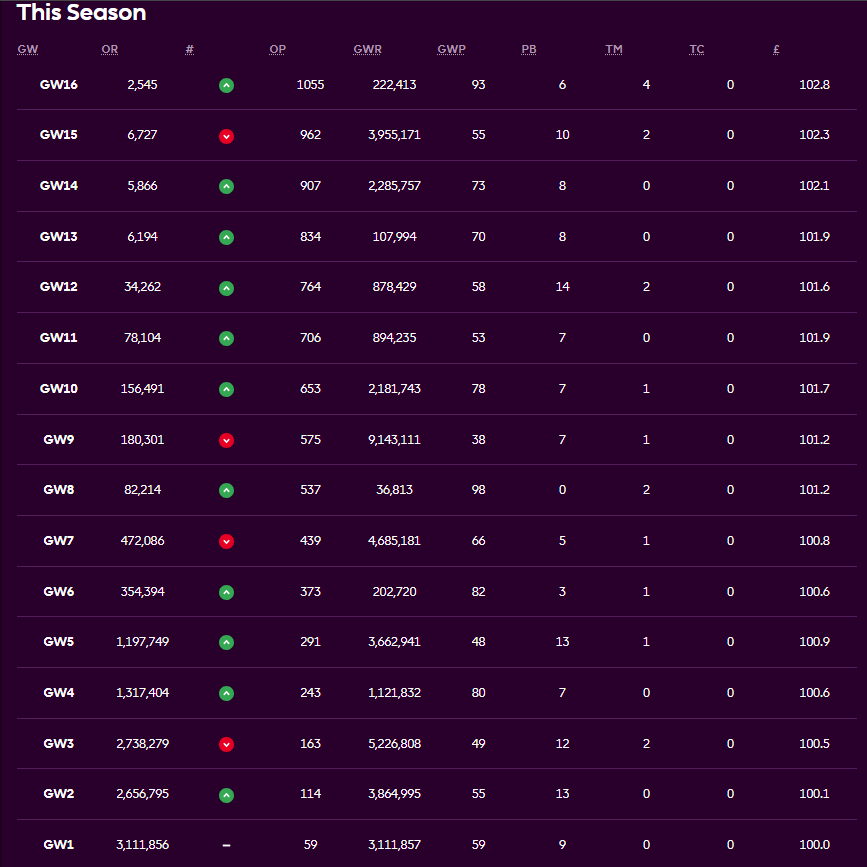867x867 pixels.
Task: Click the green up arrow in GW4 row
Action: [226, 693]
